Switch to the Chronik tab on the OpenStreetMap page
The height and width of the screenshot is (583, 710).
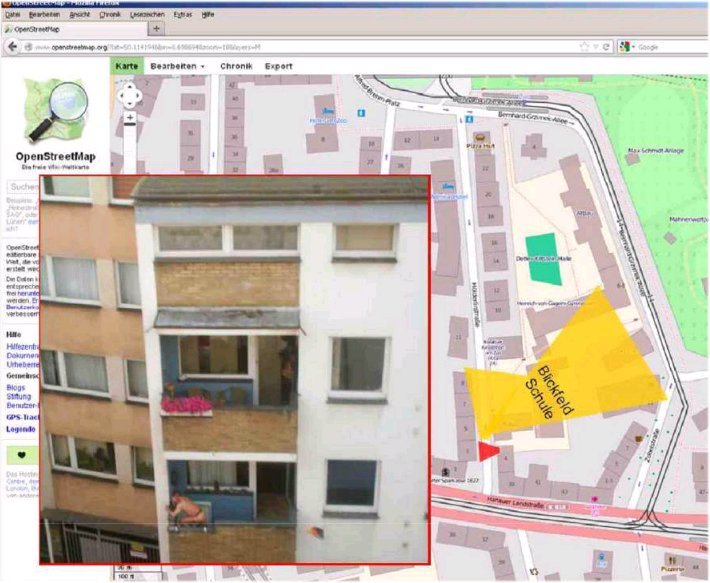pyautogui.click(x=236, y=66)
